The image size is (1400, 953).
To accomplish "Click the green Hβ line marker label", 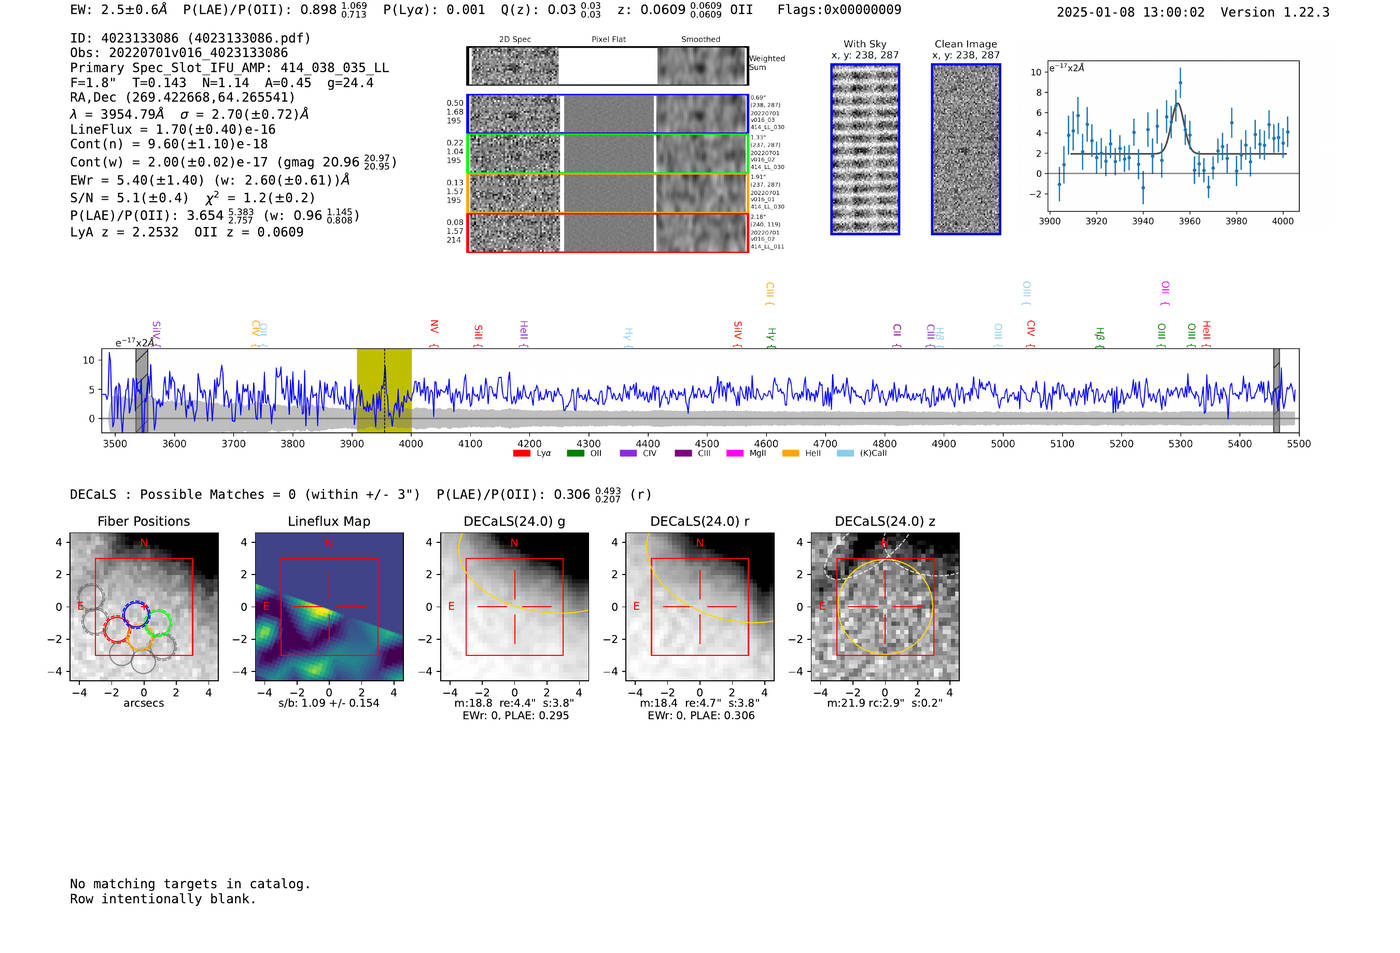I will point(1100,334).
